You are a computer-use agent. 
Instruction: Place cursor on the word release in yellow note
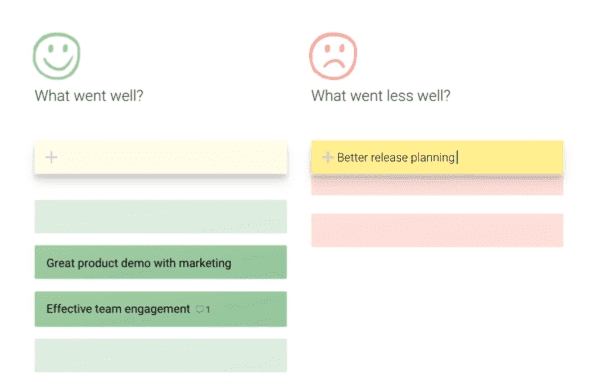(x=389, y=158)
